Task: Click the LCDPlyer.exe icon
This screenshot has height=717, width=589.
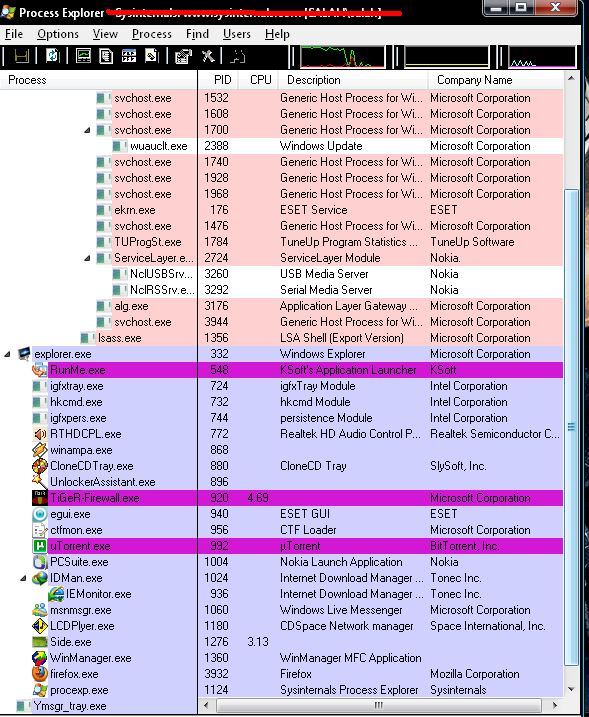Action: (x=40, y=626)
